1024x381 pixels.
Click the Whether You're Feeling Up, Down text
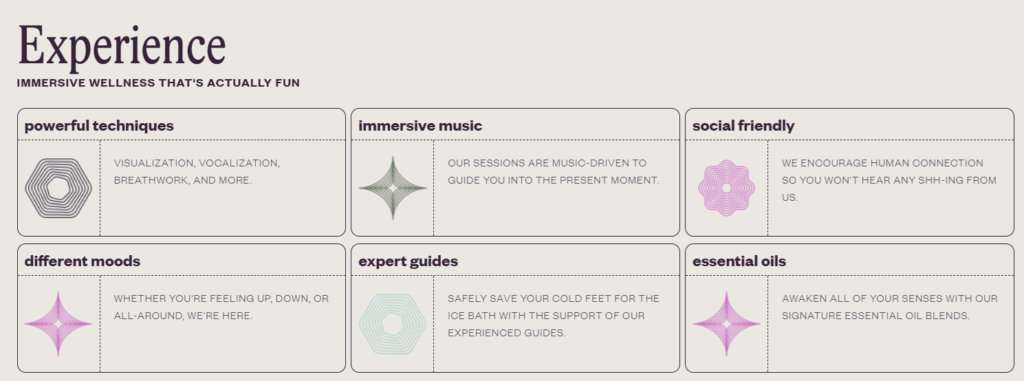(221, 307)
